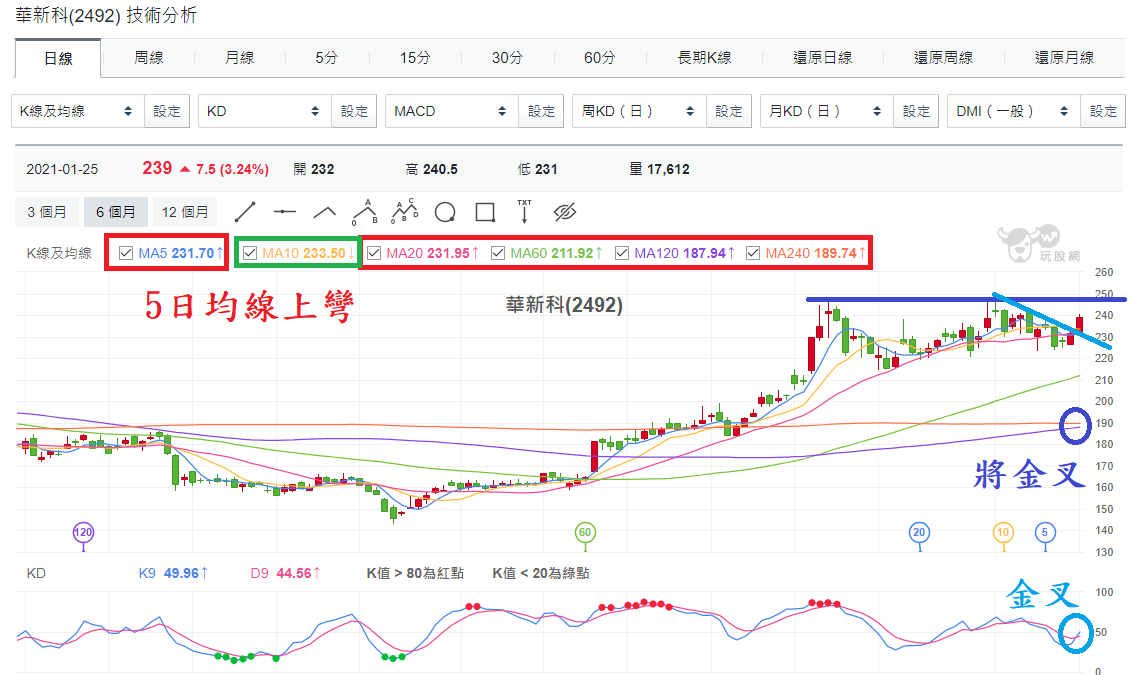Click the blue 20 marker on chart

point(919,532)
